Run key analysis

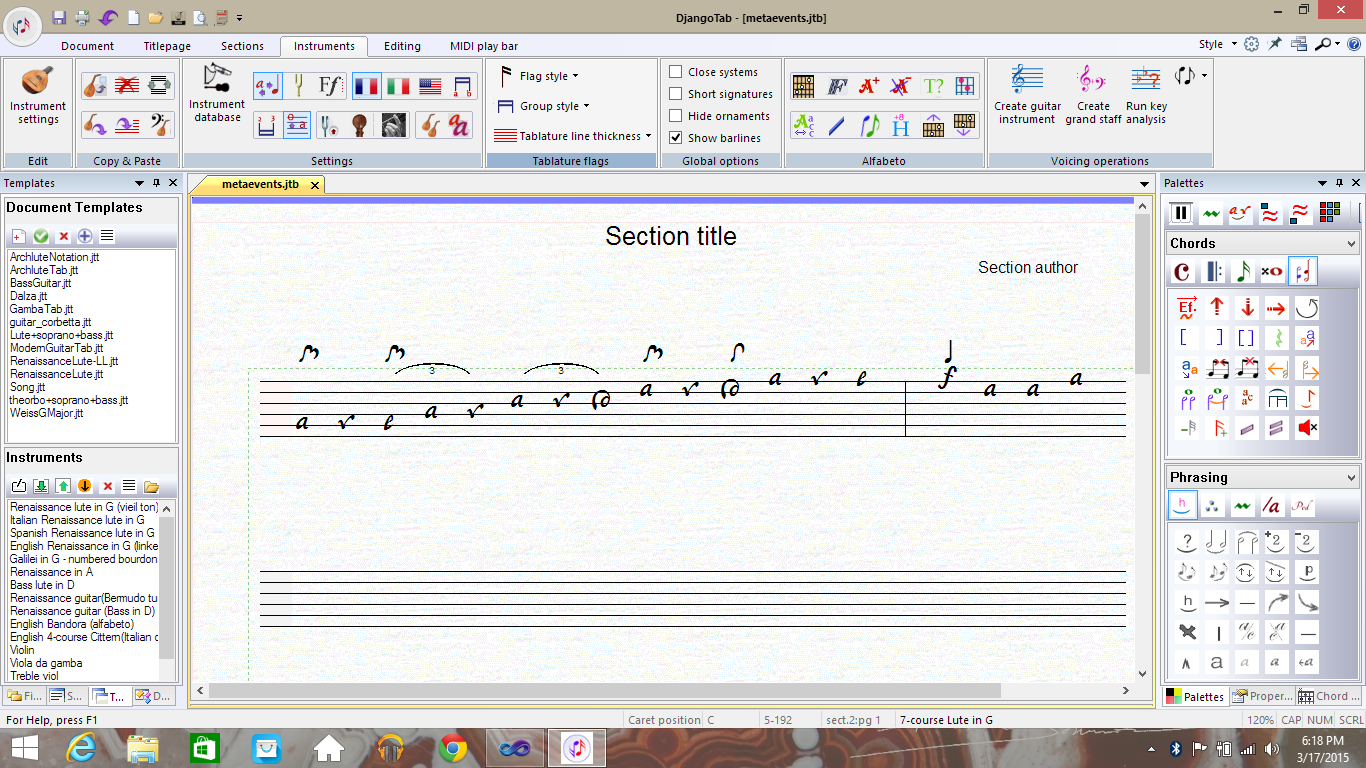click(1145, 98)
